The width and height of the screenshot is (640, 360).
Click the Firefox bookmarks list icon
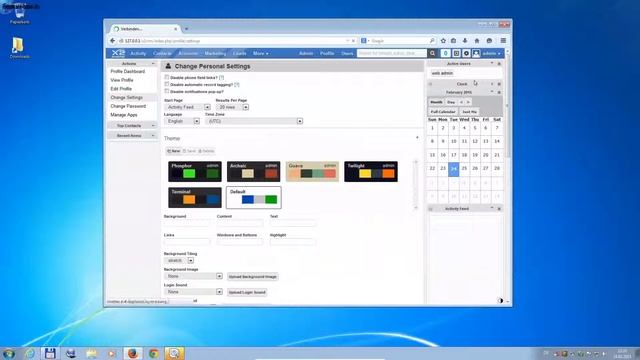[453, 41]
